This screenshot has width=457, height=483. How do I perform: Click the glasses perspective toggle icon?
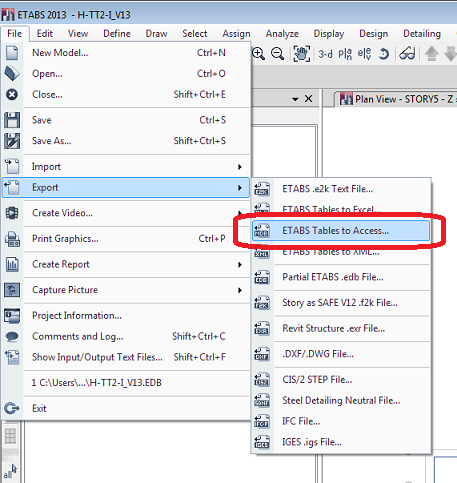pyautogui.click(x=407, y=54)
